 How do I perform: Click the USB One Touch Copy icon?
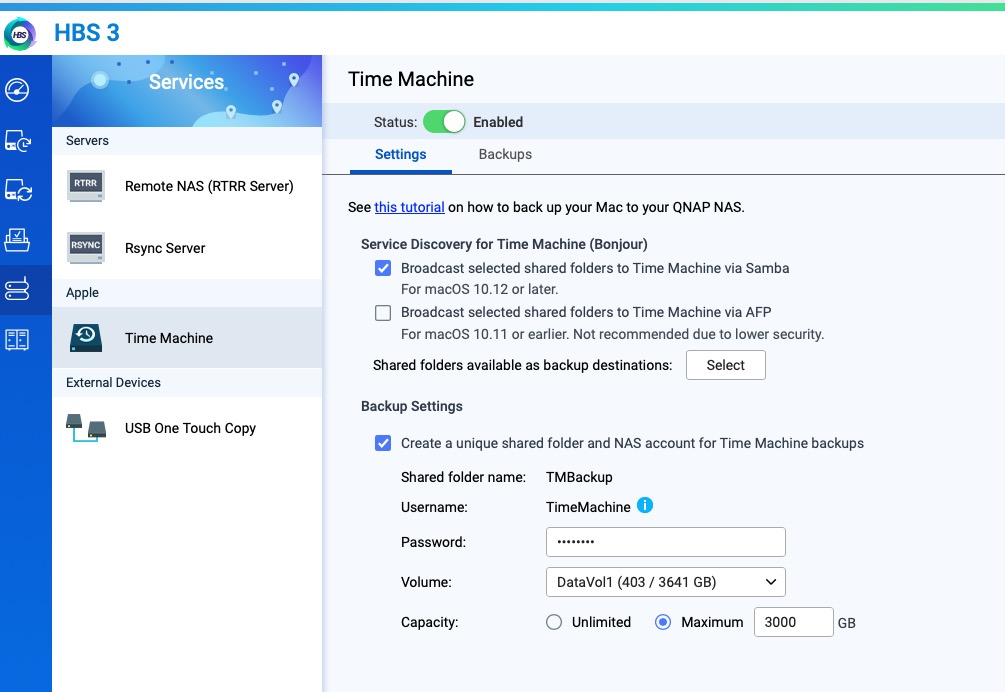(x=86, y=427)
